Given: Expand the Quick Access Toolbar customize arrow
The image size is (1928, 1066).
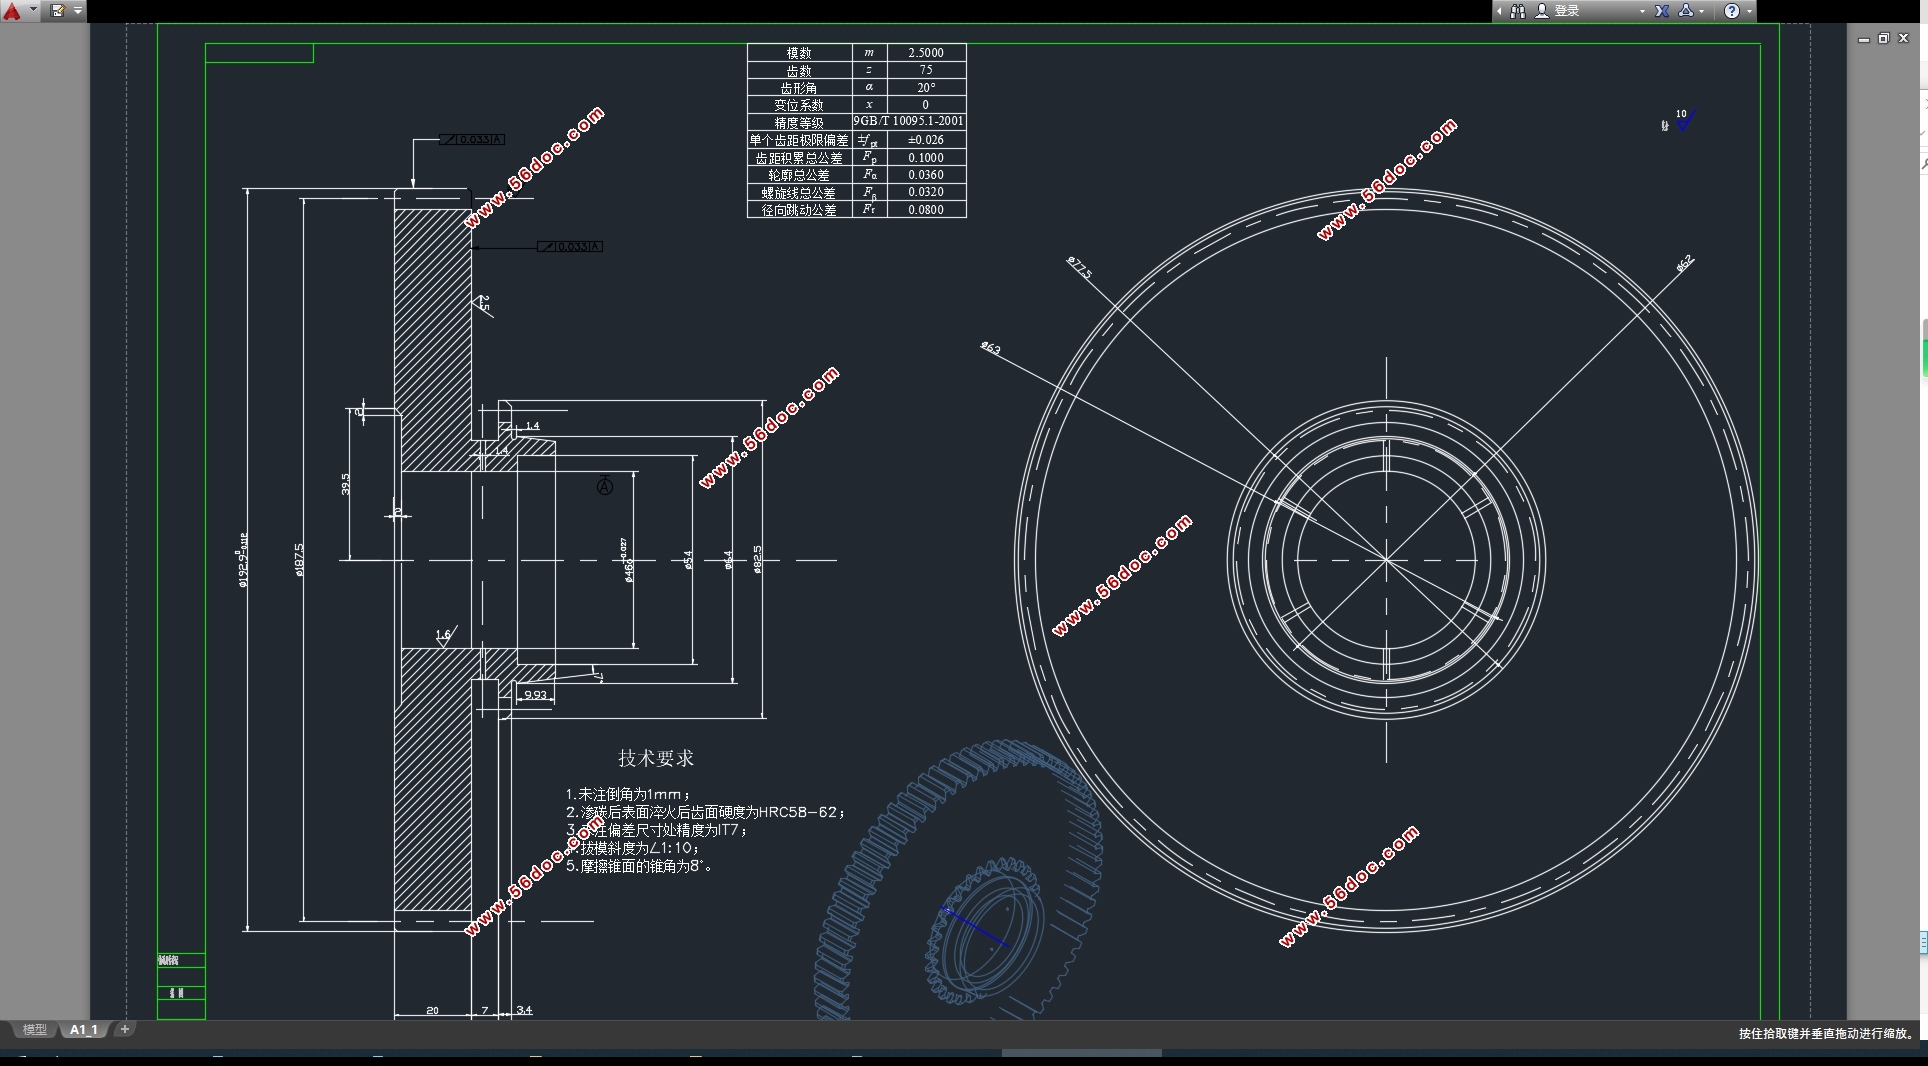Looking at the screenshot, I should tap(78, 11).
